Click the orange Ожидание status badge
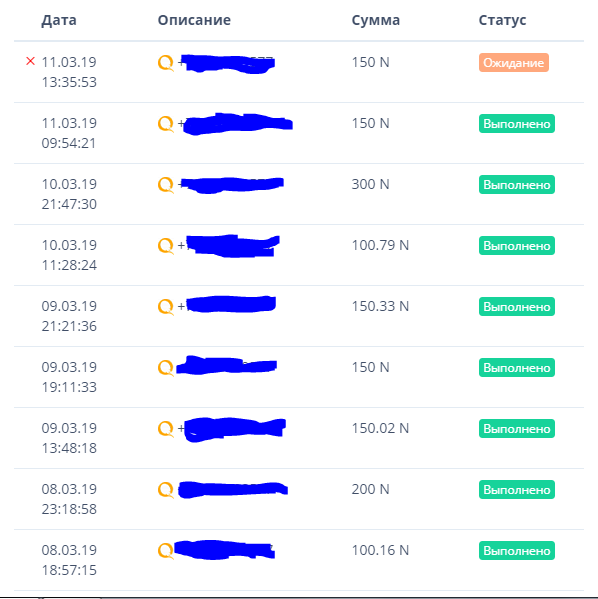This screenshot has width=598, height=599. coord(514,63)
